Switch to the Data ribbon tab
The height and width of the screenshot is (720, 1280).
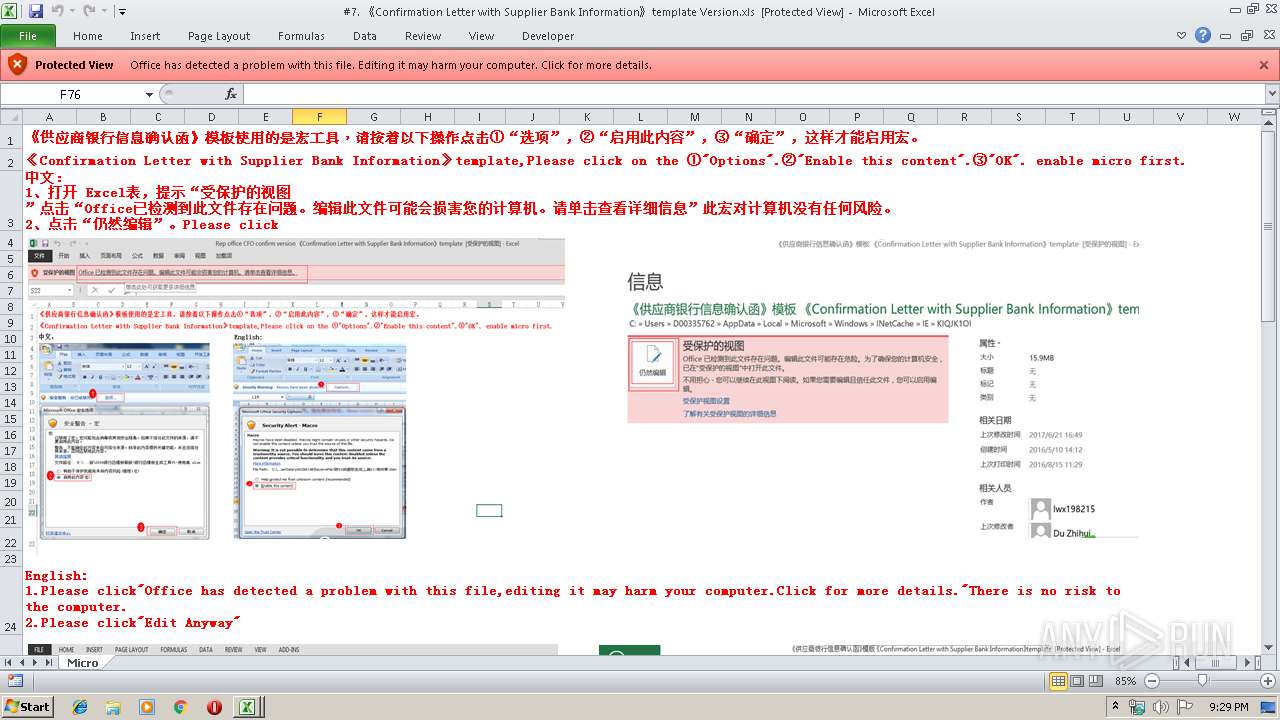365,36
